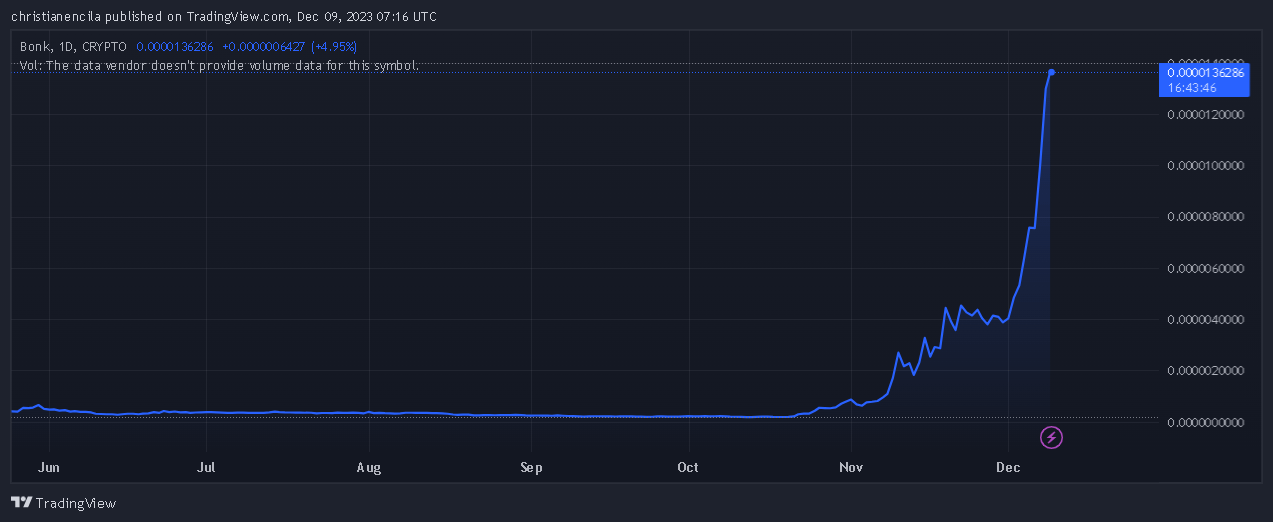Click the 0.0000060000 price axis label
This screenshot has height=522, width=1273.
tap(1205, 269)
